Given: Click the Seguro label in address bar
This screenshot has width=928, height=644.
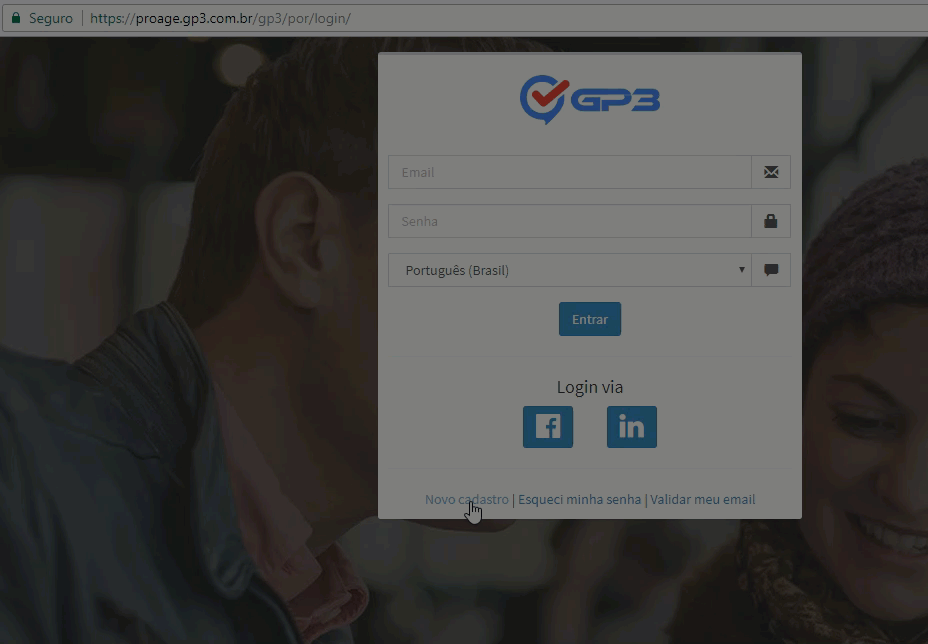Looking at the screenshot, I should 51,18.
